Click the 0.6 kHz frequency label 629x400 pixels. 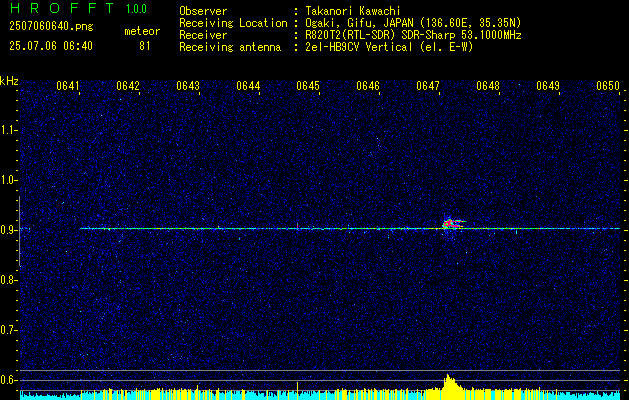[8, 380]
